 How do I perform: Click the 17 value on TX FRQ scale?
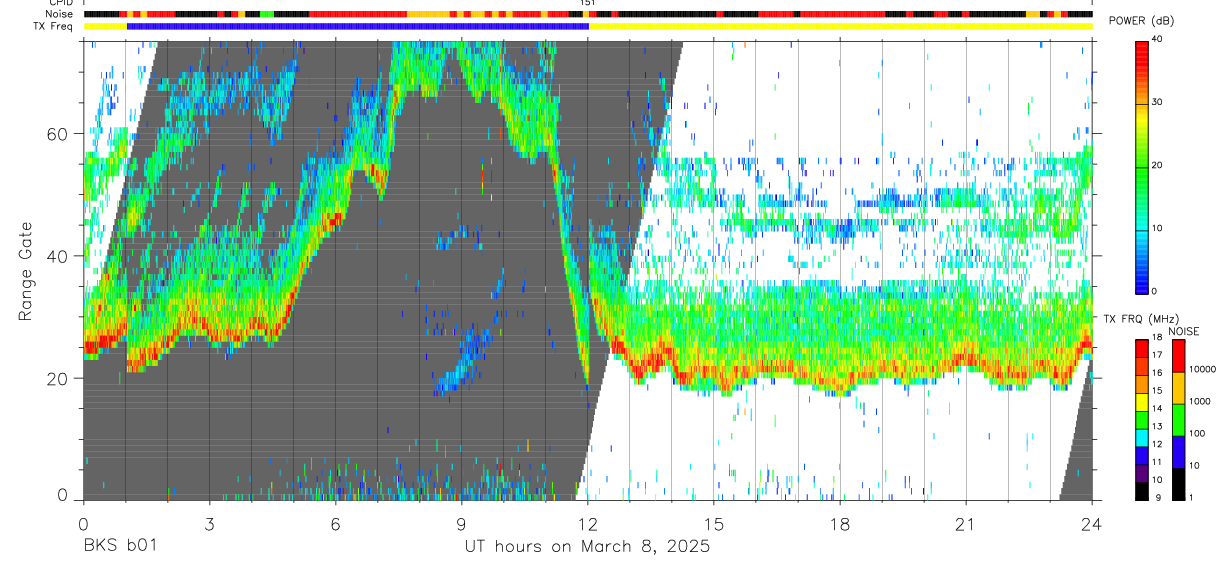click(x=1158, y=355)
